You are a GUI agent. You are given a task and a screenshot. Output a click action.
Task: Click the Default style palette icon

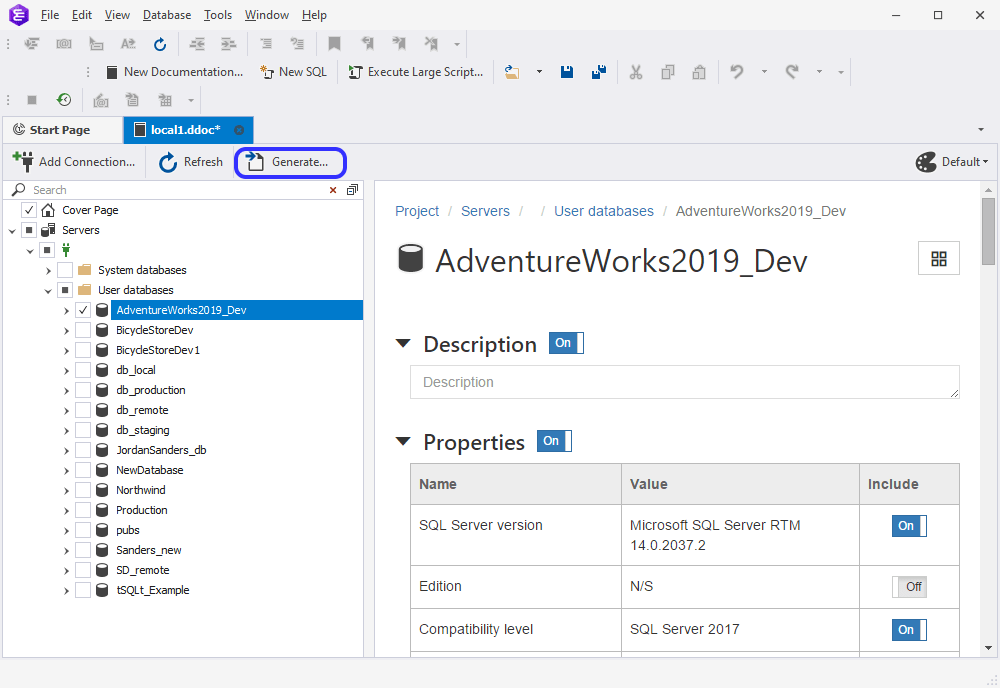click(926, 162)
